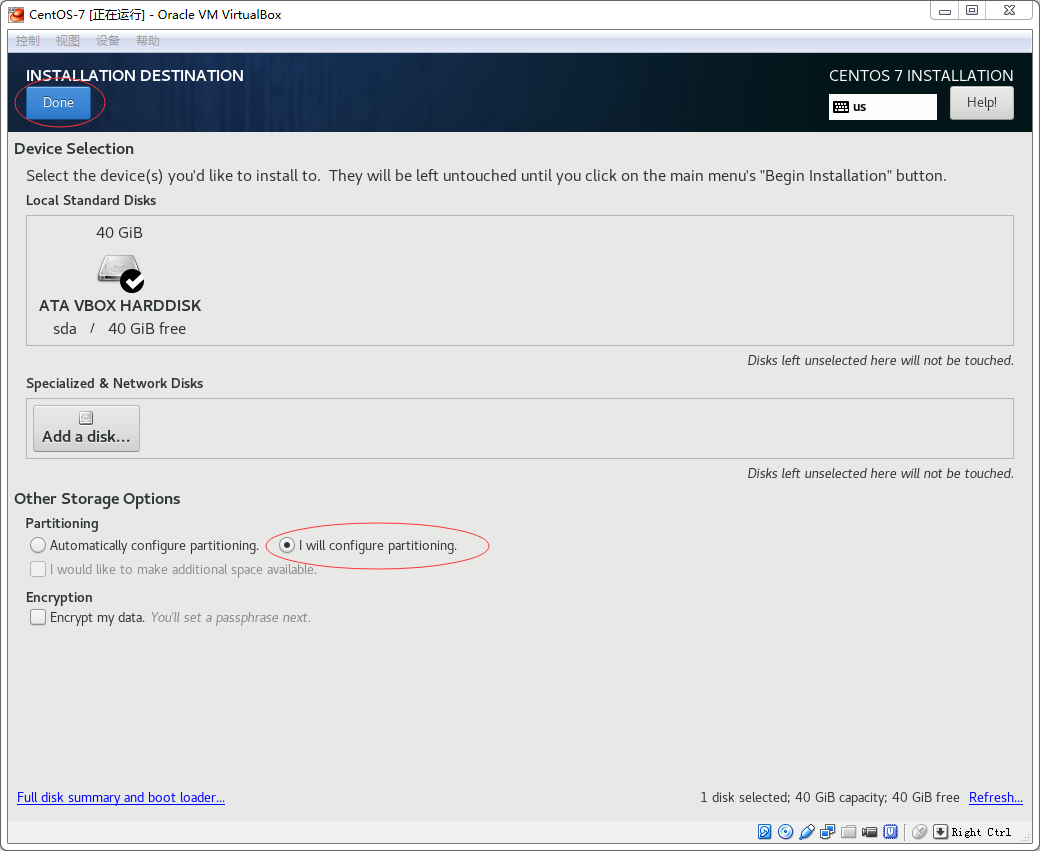Image resolution: width=1040 pixels, height=851 pixels.
Task: Click the network adapters status icon
Action: coord(827,832)
